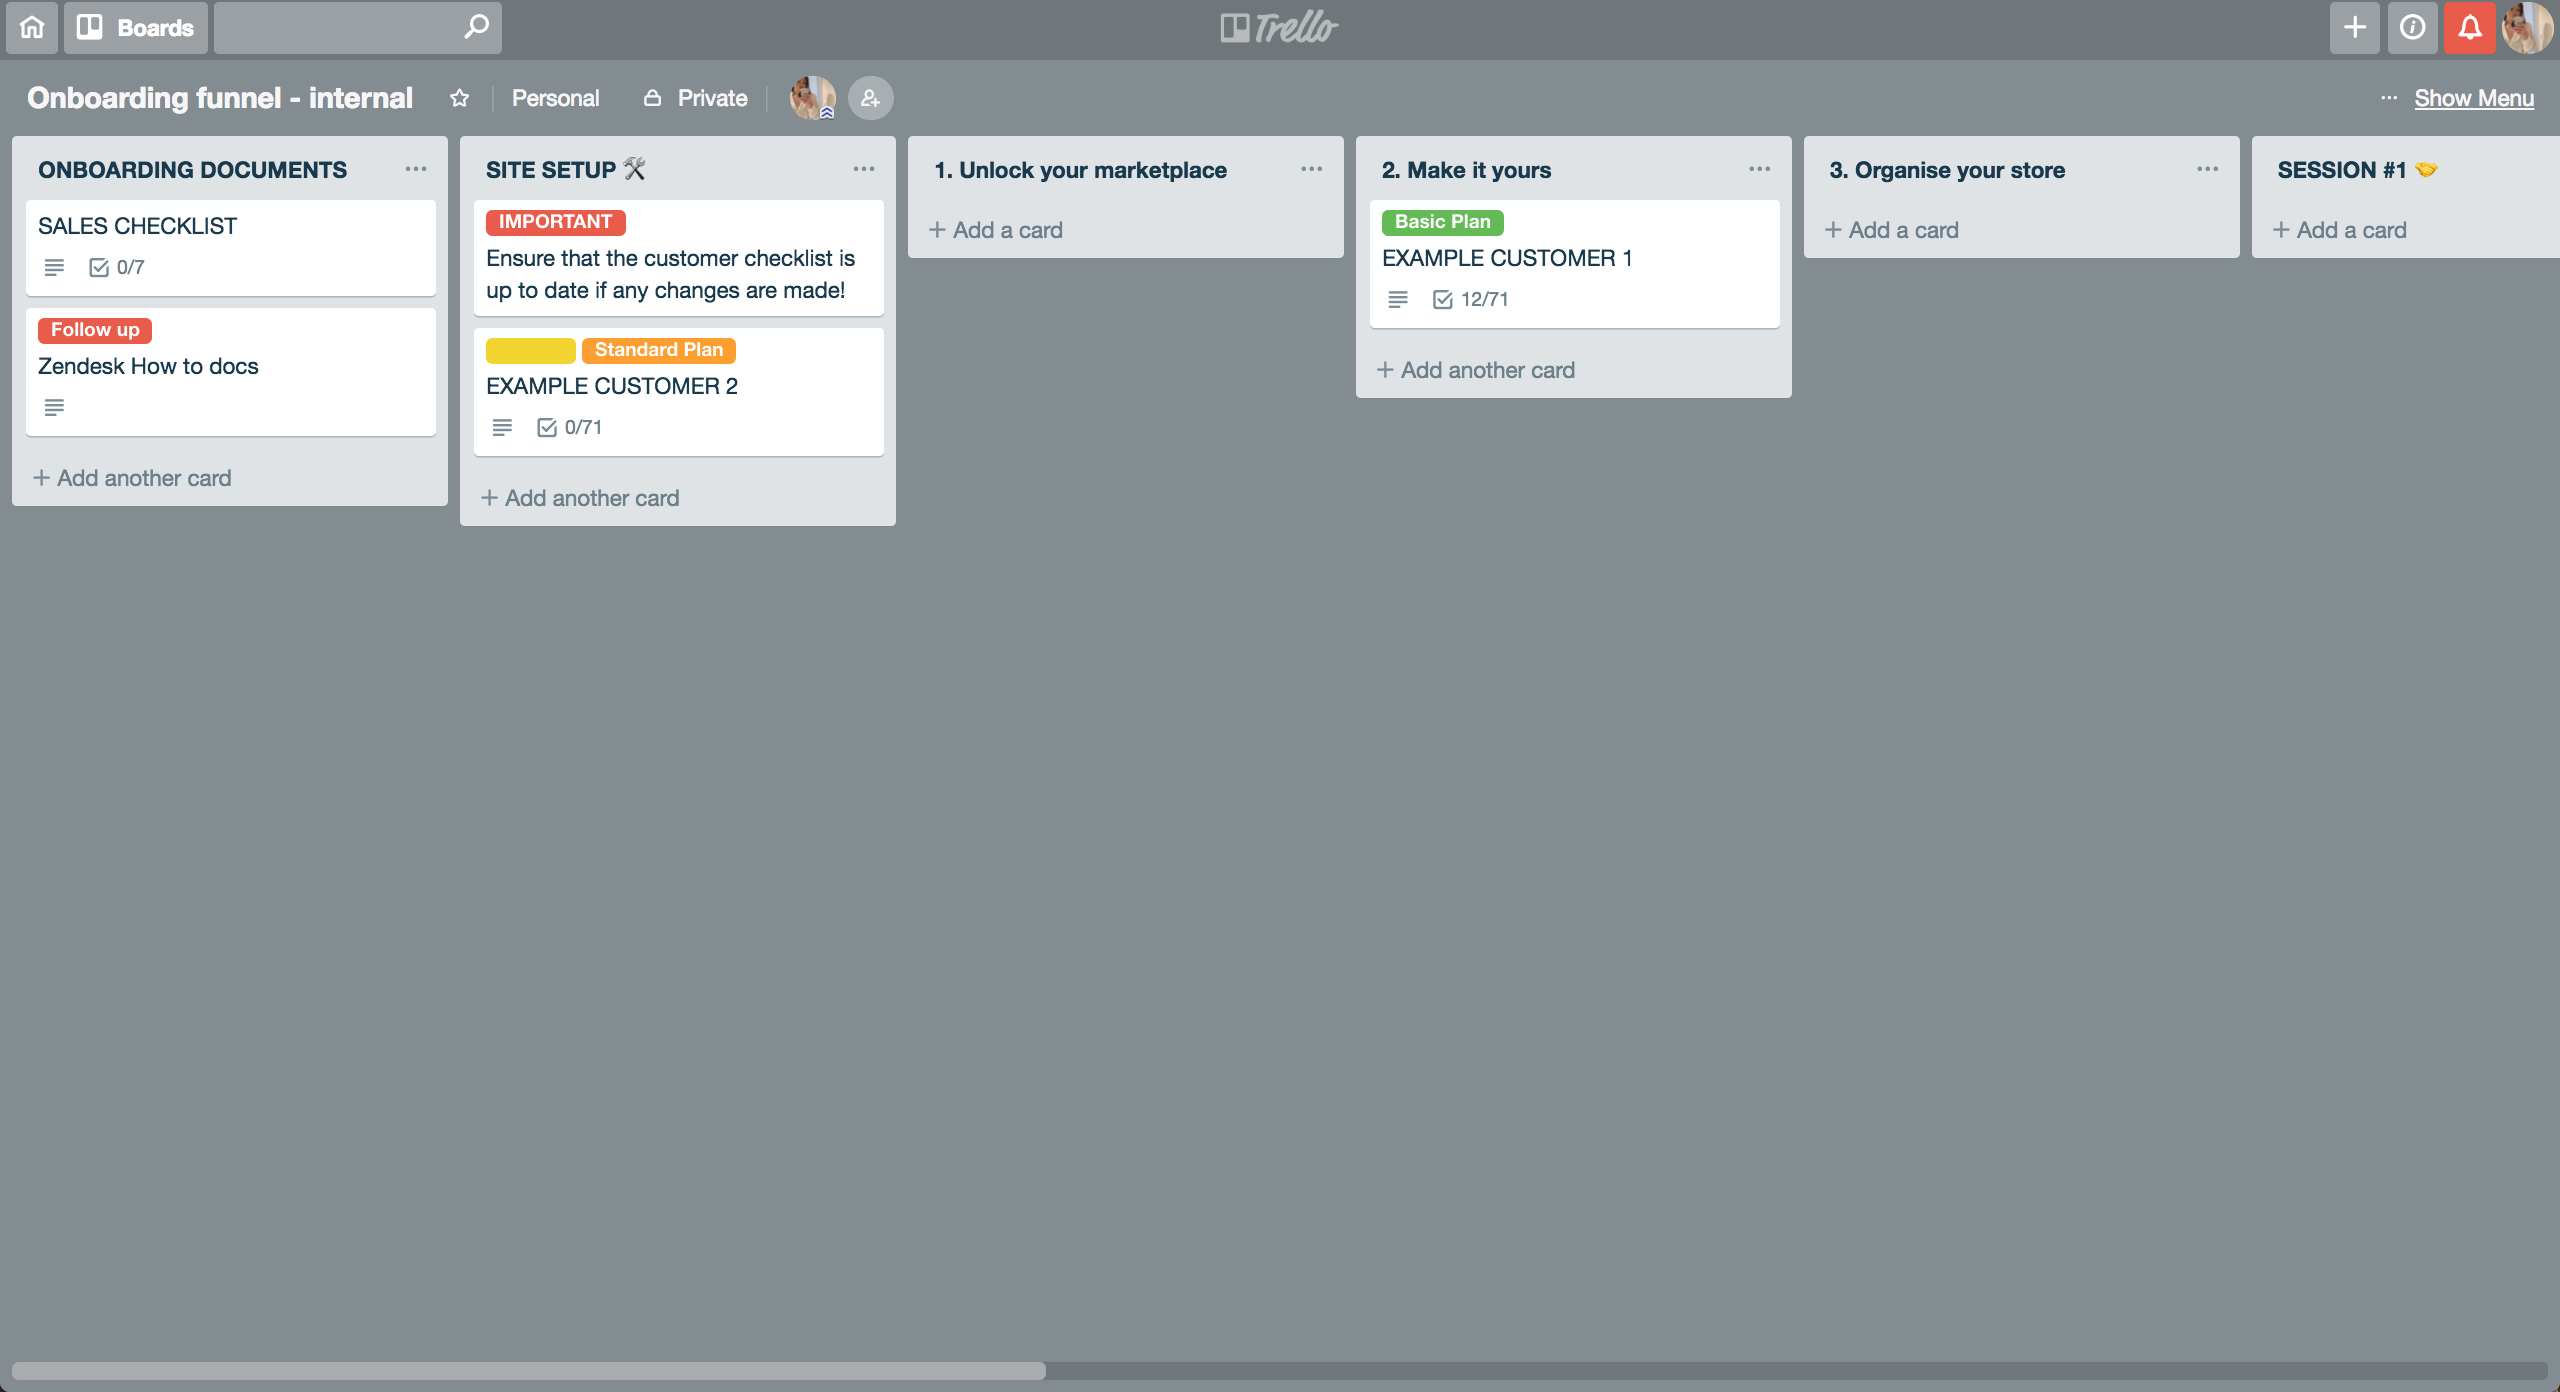
Task: Open menu for ONBOARDING DOCUMENTS list
Action: 416,168
